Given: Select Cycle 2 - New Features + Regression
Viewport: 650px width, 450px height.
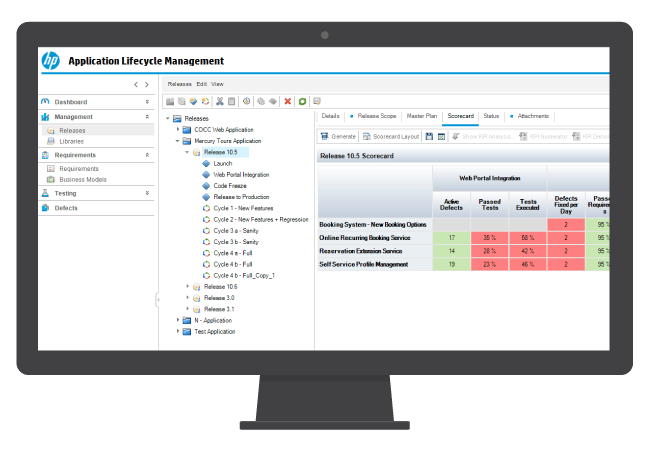Looking at the screenshot, I should (x=261, y=220).
